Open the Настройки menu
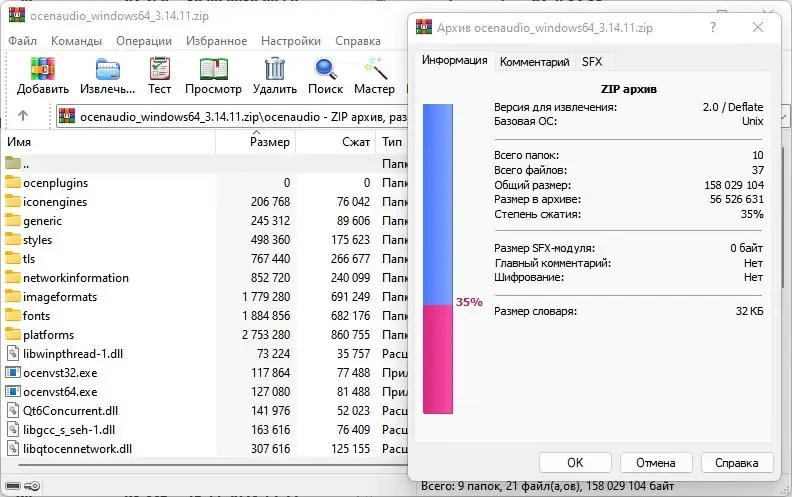 coord(291,41)
